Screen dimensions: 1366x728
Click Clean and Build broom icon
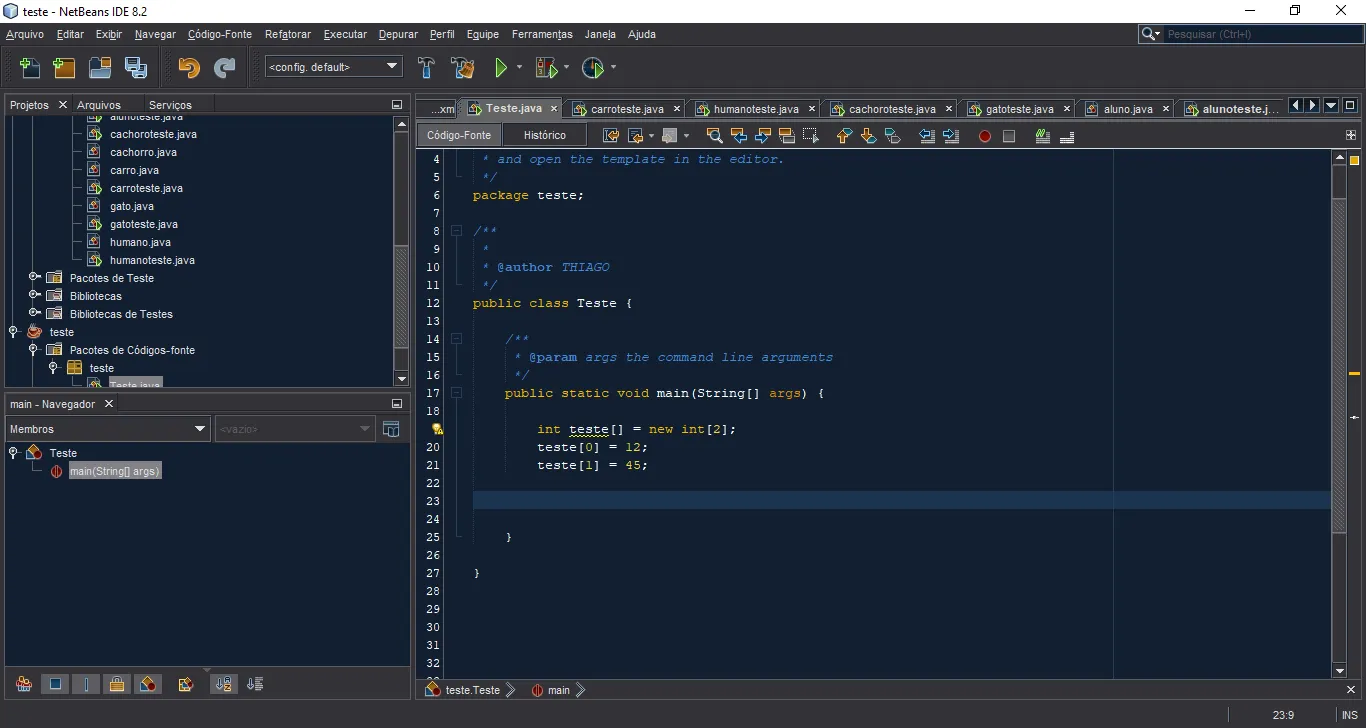pos(462,68)
